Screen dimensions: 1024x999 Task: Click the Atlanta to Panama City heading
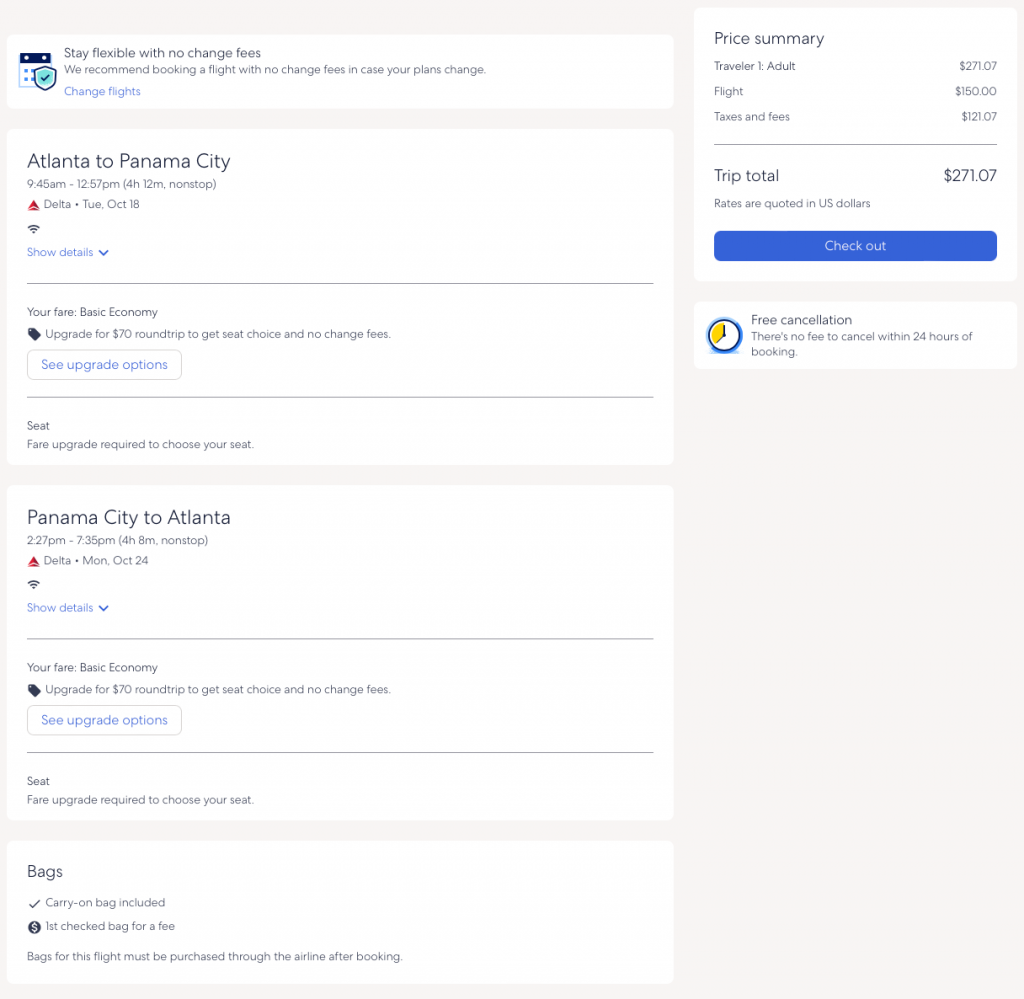click(x=129, y=161)
